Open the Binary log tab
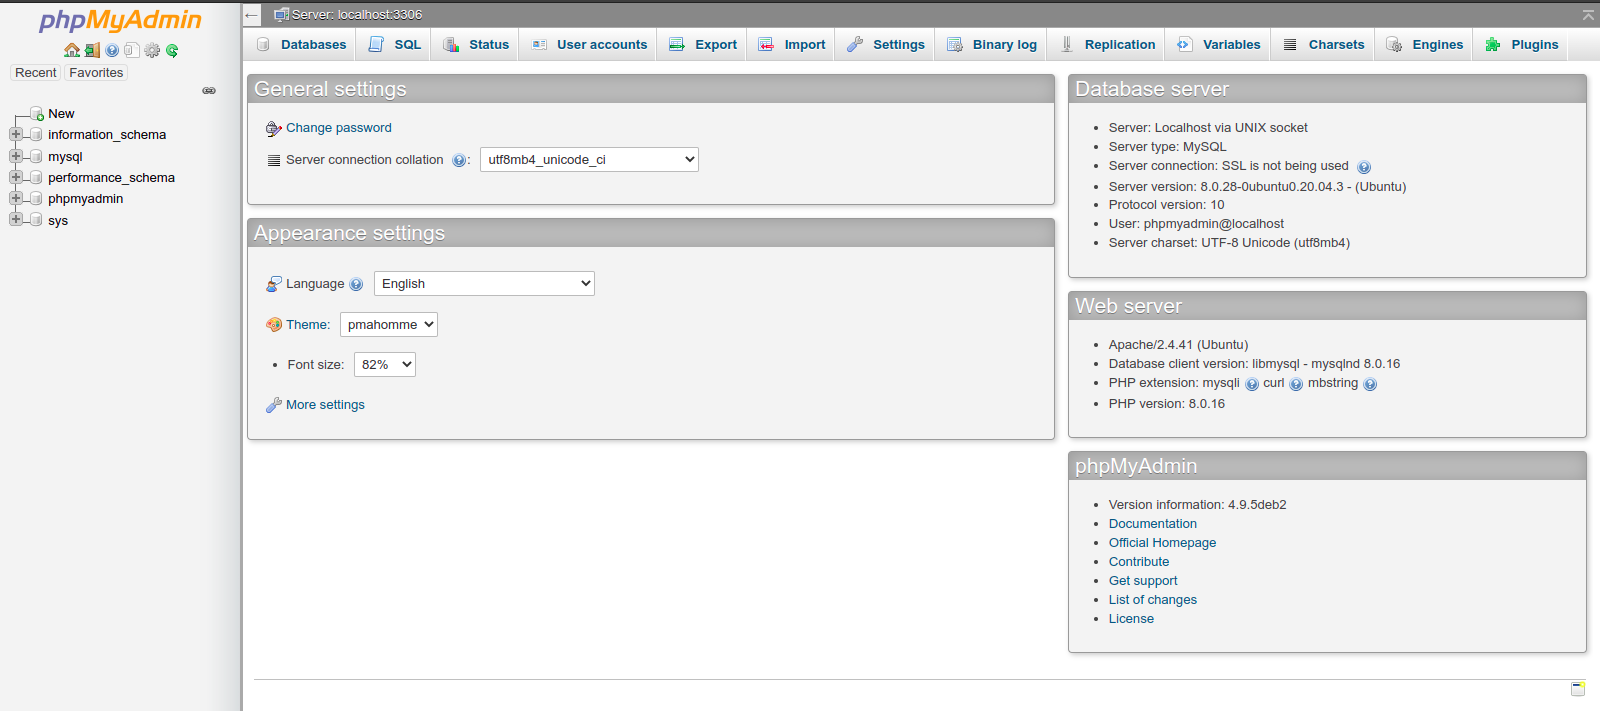Image resolution: width=1600 pixels, height=711 pixels. click(x=991, y=45)
